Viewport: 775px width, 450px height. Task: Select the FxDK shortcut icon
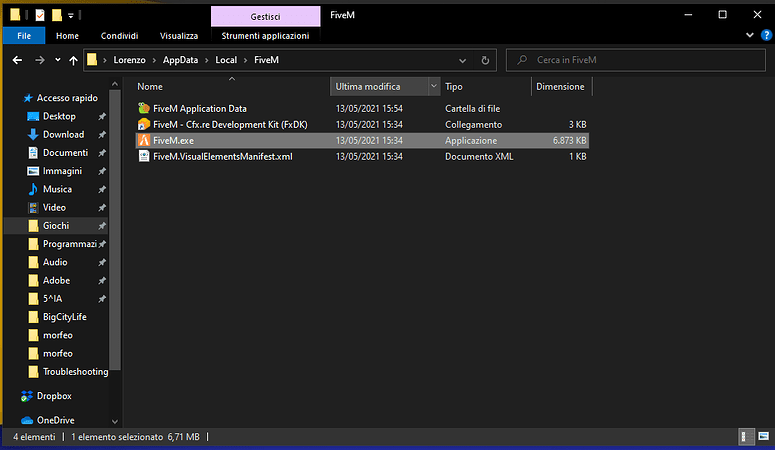pyautogui.click(x=144, y=125)
